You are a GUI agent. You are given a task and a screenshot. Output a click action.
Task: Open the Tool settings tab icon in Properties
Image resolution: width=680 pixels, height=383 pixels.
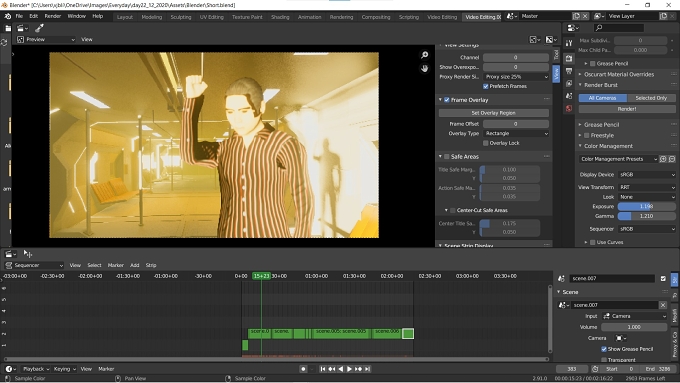[569, 43]
